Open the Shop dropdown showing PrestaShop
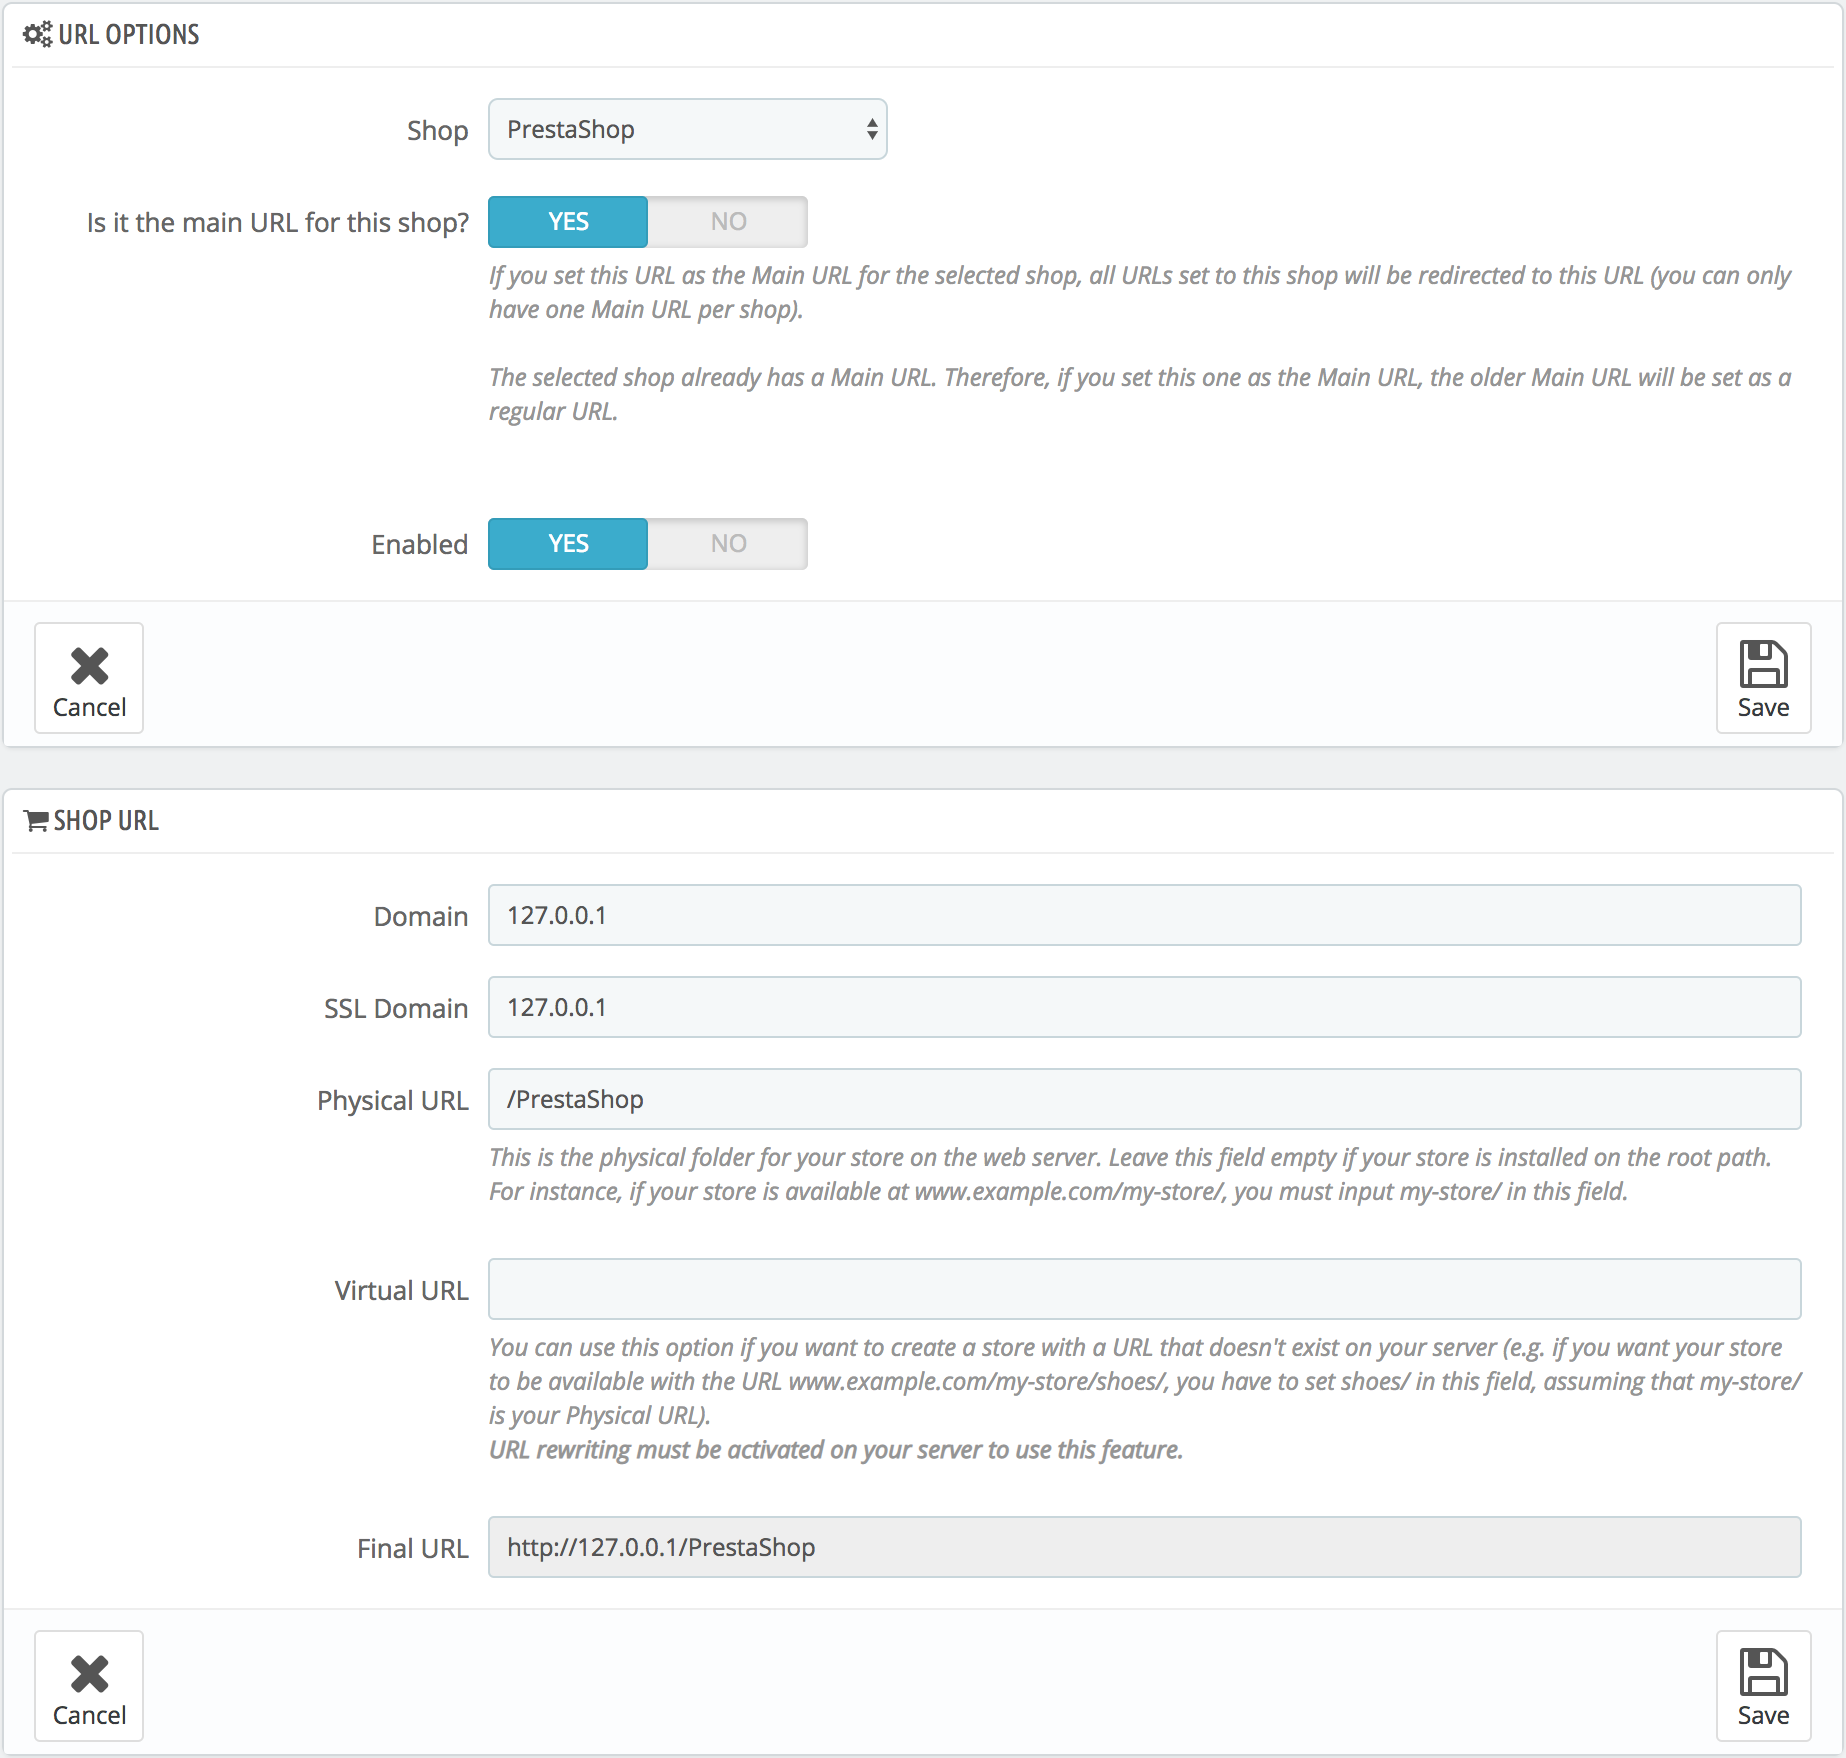Screen dimensions: 1846x1758 (687, 129)
